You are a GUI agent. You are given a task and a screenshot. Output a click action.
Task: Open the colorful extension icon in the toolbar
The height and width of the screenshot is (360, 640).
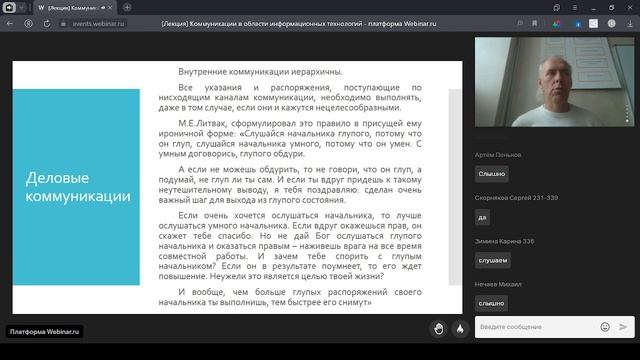click(x=556, y=24)
